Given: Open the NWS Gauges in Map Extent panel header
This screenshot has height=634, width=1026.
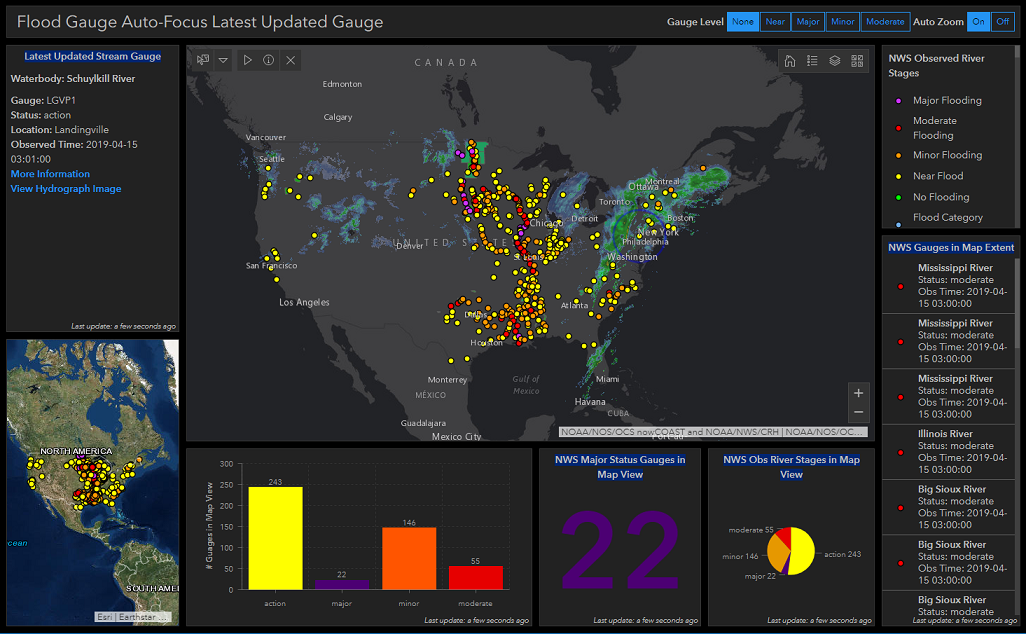Looking at the screenshot, I should tap(949, 247).
